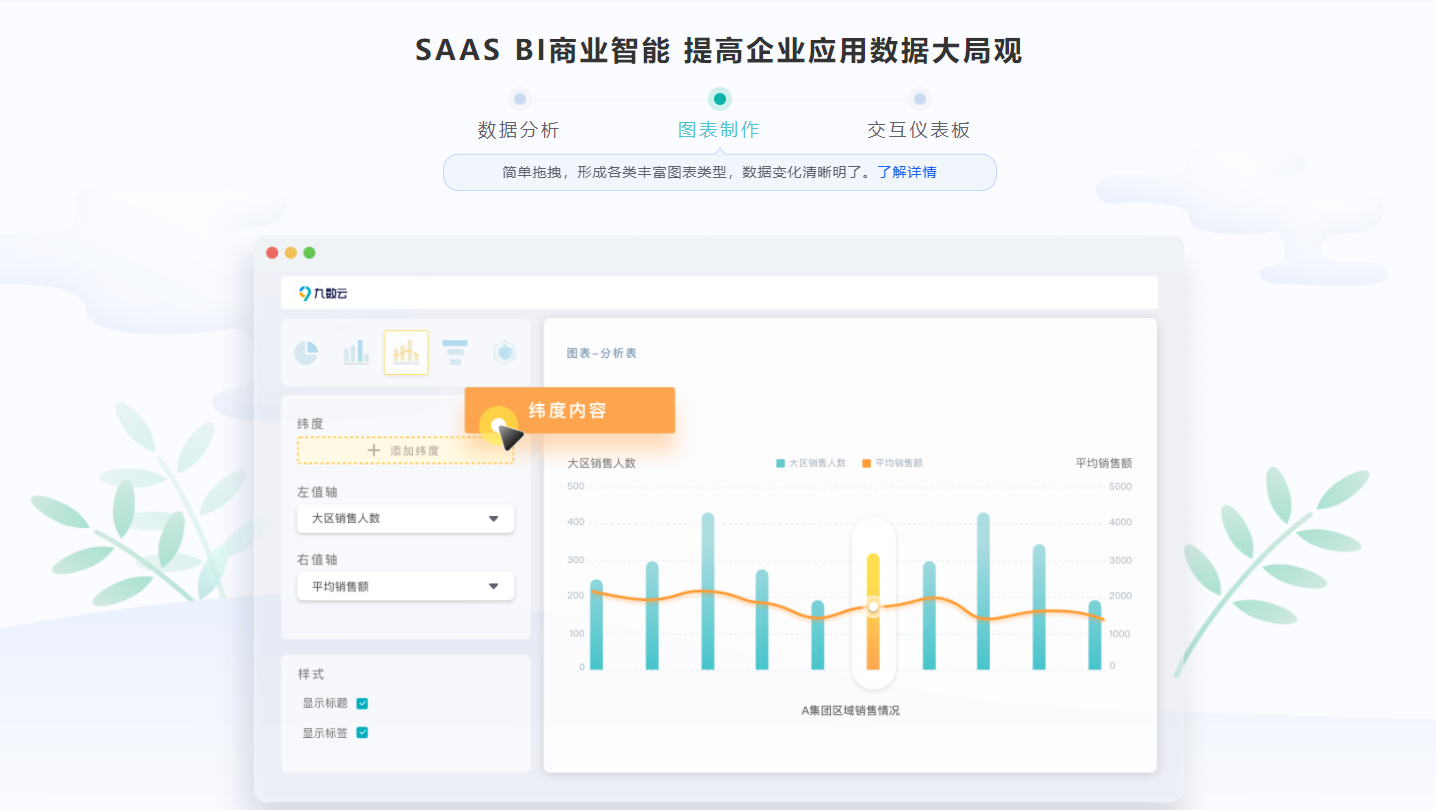This screenshot has width=1436, height=810.
Task: Open the 大区销售人数 left axis dropdown
Action: coord(493,518)
